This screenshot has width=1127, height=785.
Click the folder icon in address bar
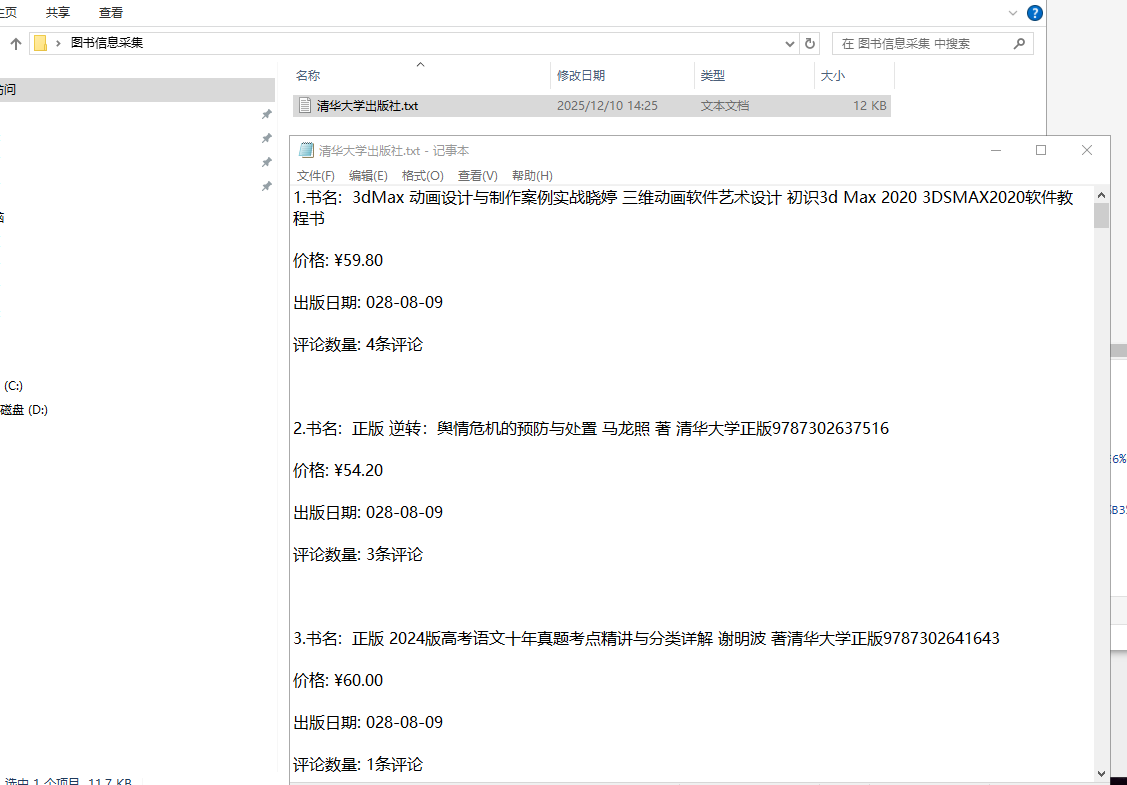tap(40, 43)
